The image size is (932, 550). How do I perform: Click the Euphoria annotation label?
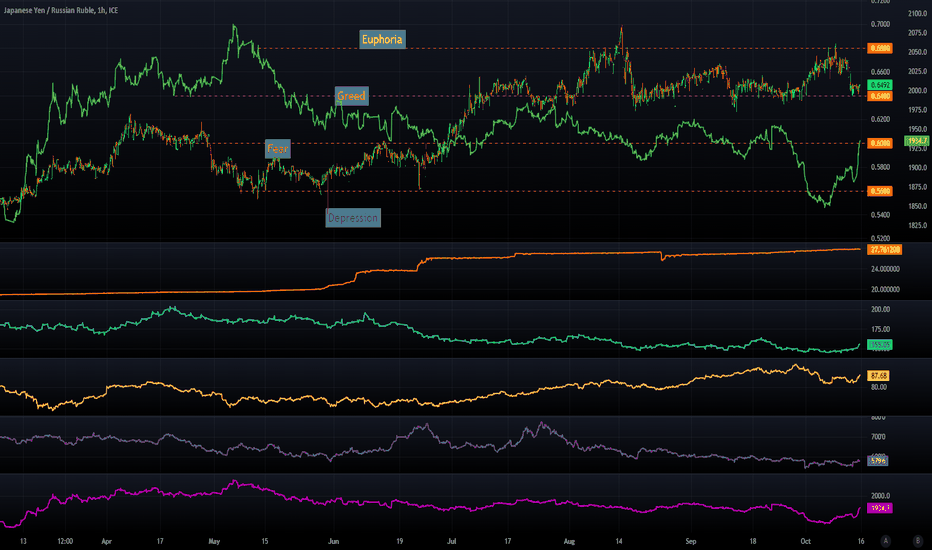382,40
